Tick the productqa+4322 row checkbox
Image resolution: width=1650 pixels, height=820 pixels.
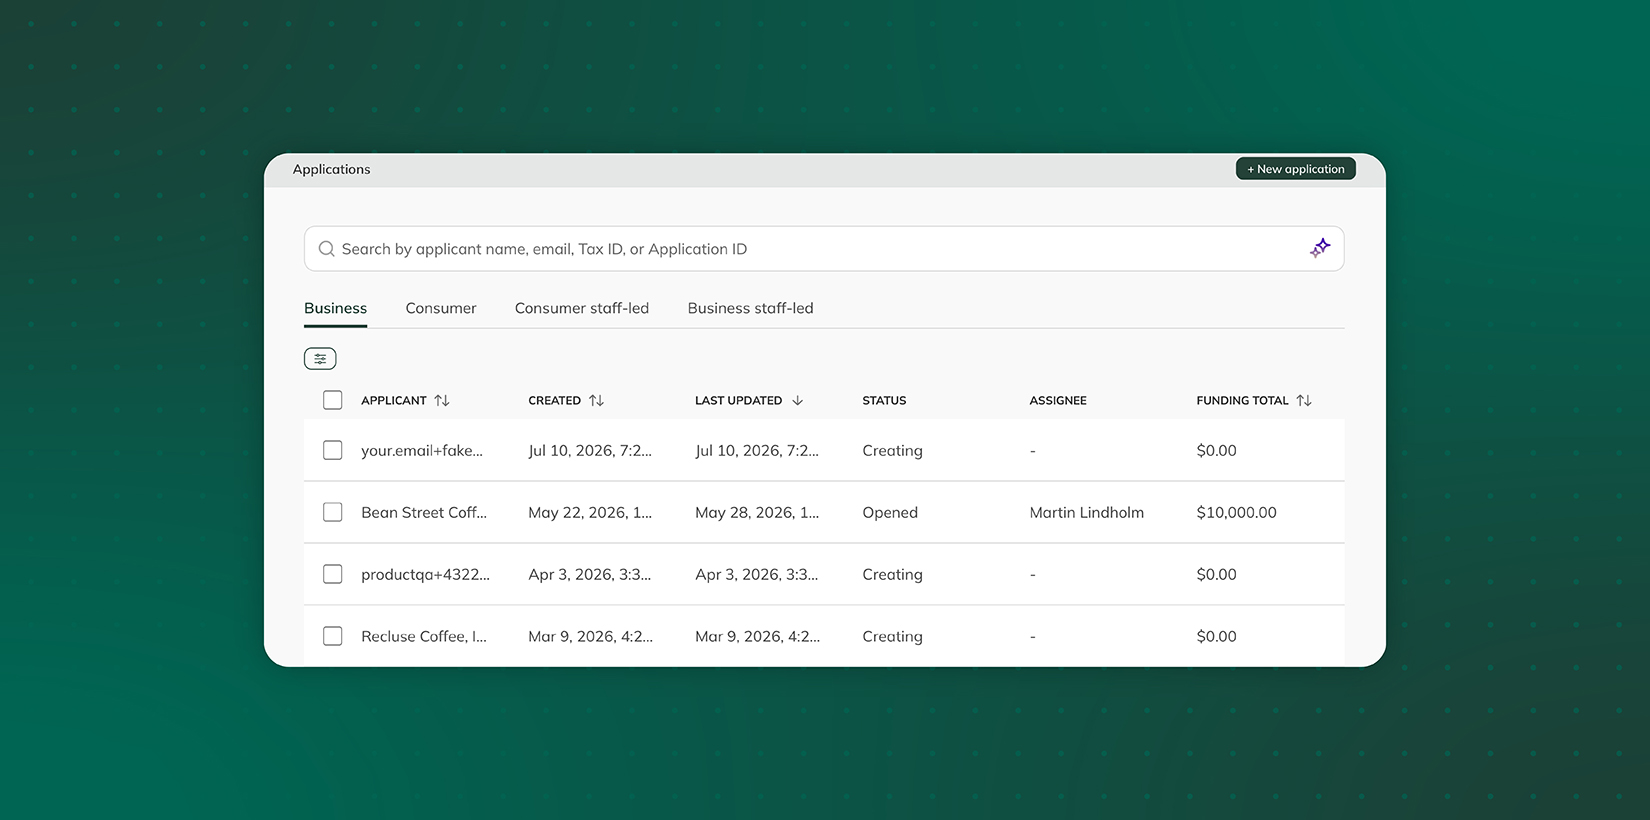click(x=333, y=574)
